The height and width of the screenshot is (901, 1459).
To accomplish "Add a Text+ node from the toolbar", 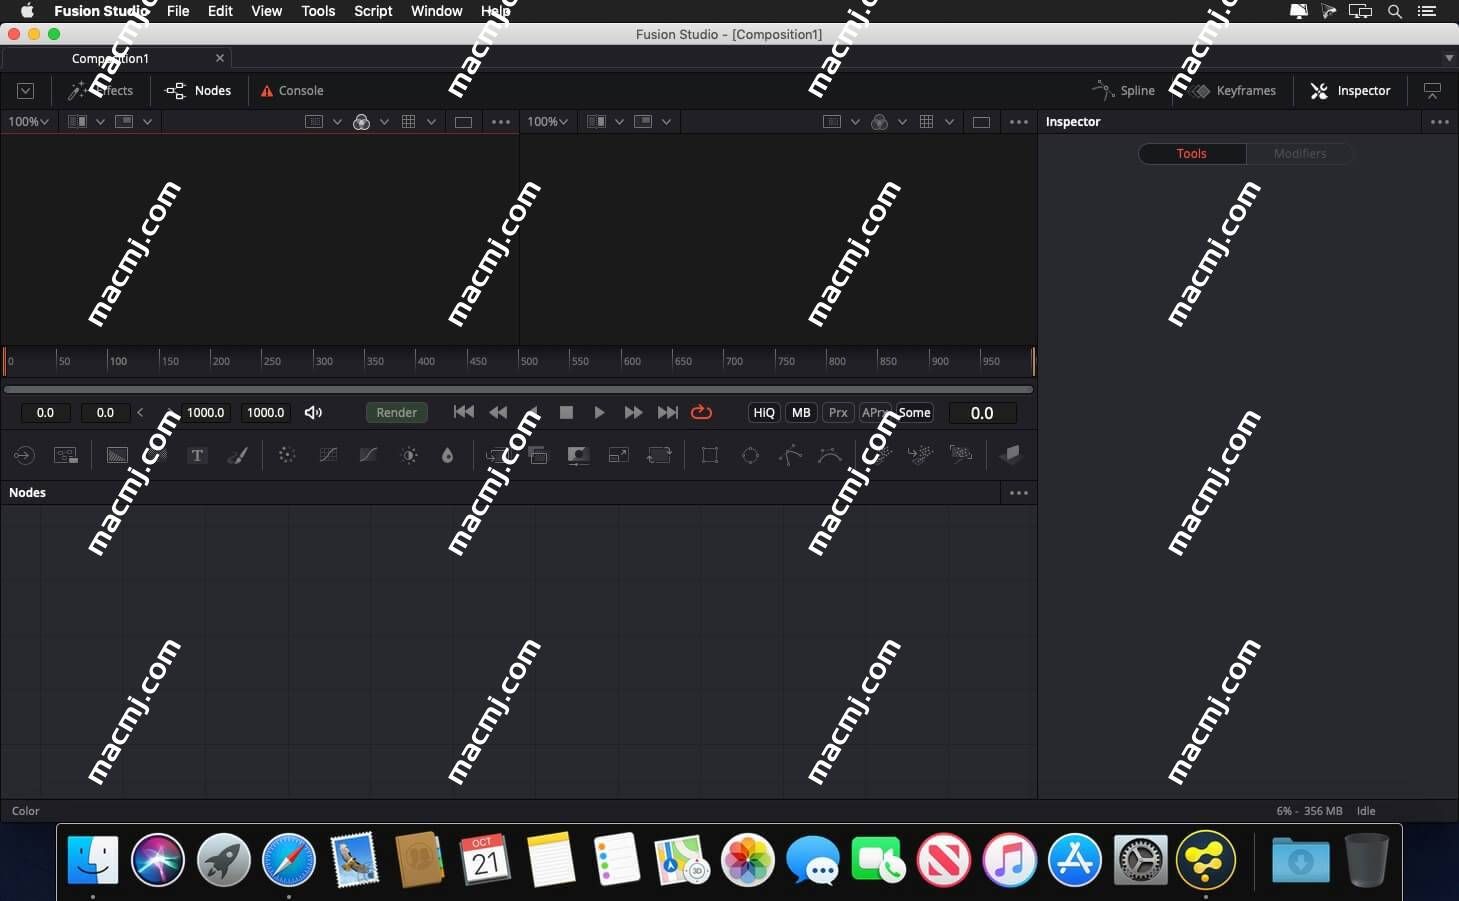I will (x=197, y=455).
